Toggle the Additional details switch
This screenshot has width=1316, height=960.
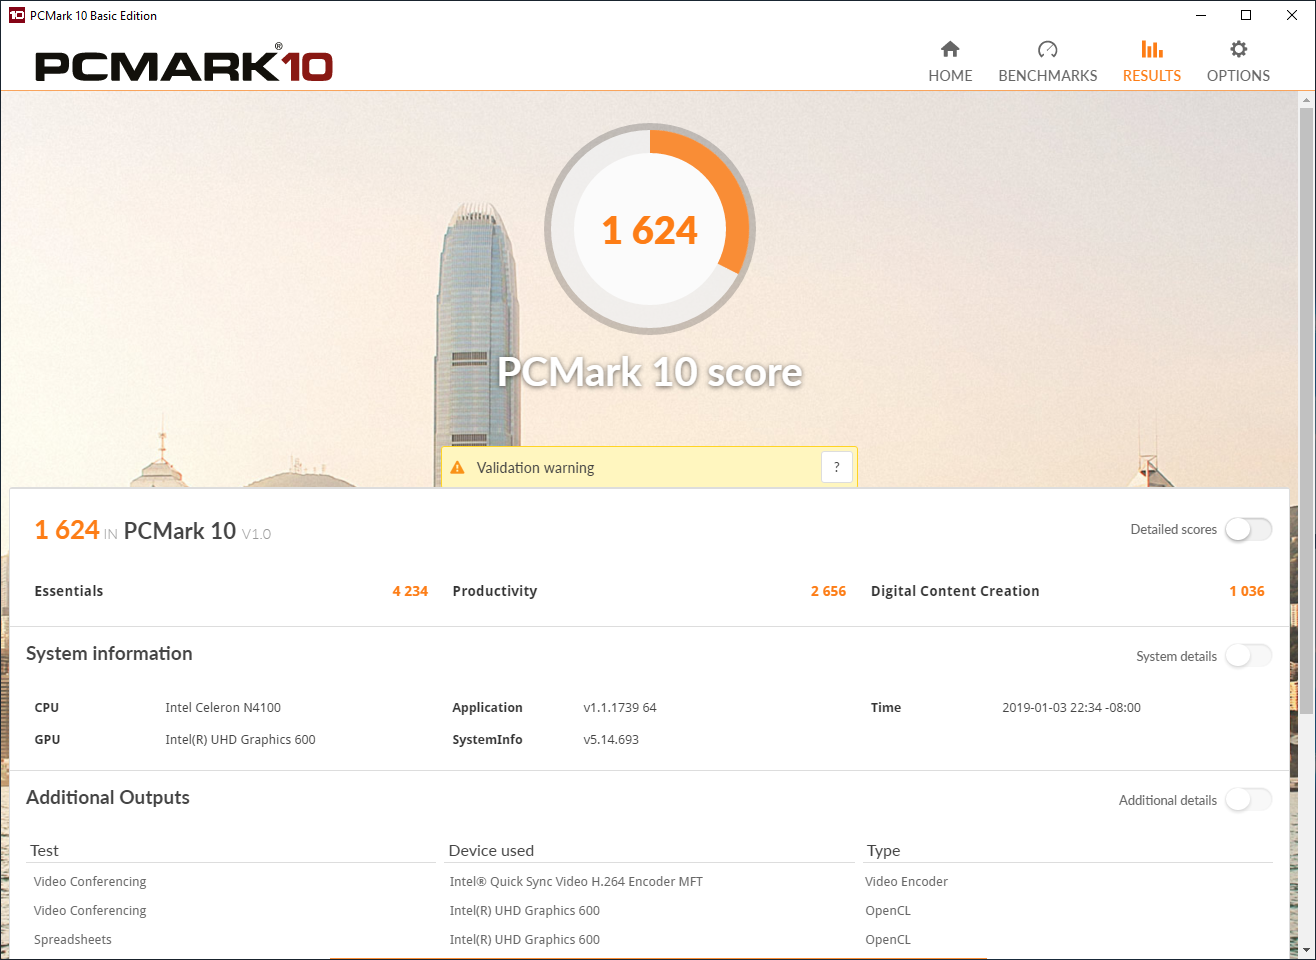point(1248,800)
